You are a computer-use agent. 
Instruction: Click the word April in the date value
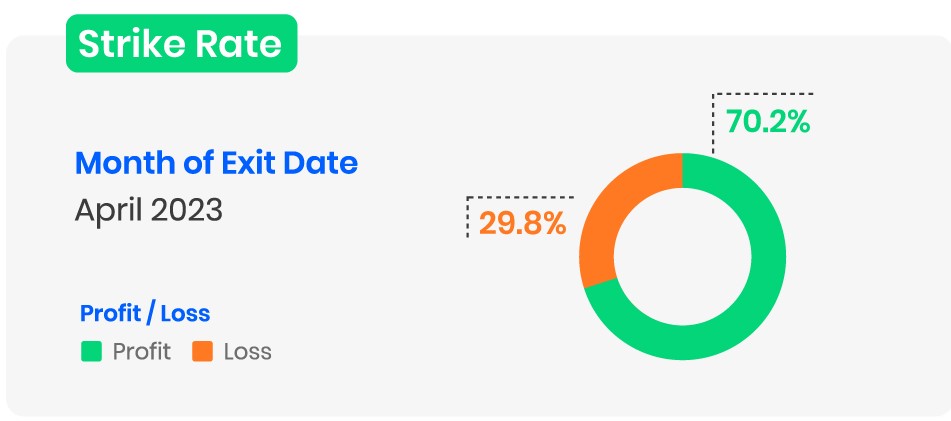point(109,211)
